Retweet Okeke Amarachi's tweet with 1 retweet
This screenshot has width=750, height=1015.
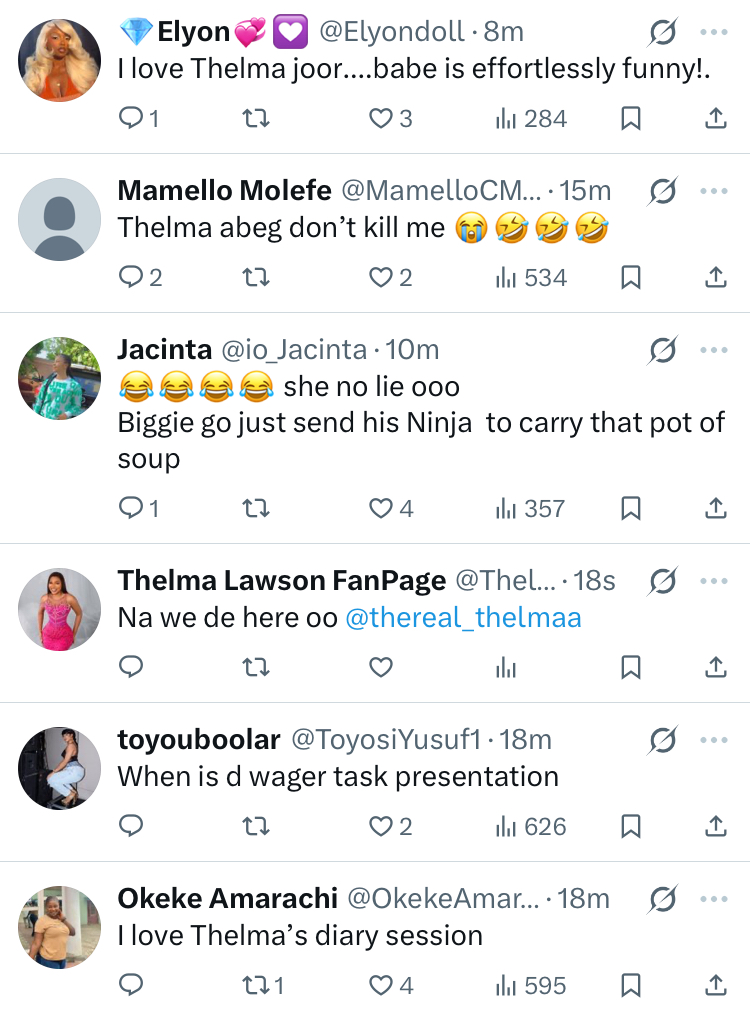click(256, 986)
